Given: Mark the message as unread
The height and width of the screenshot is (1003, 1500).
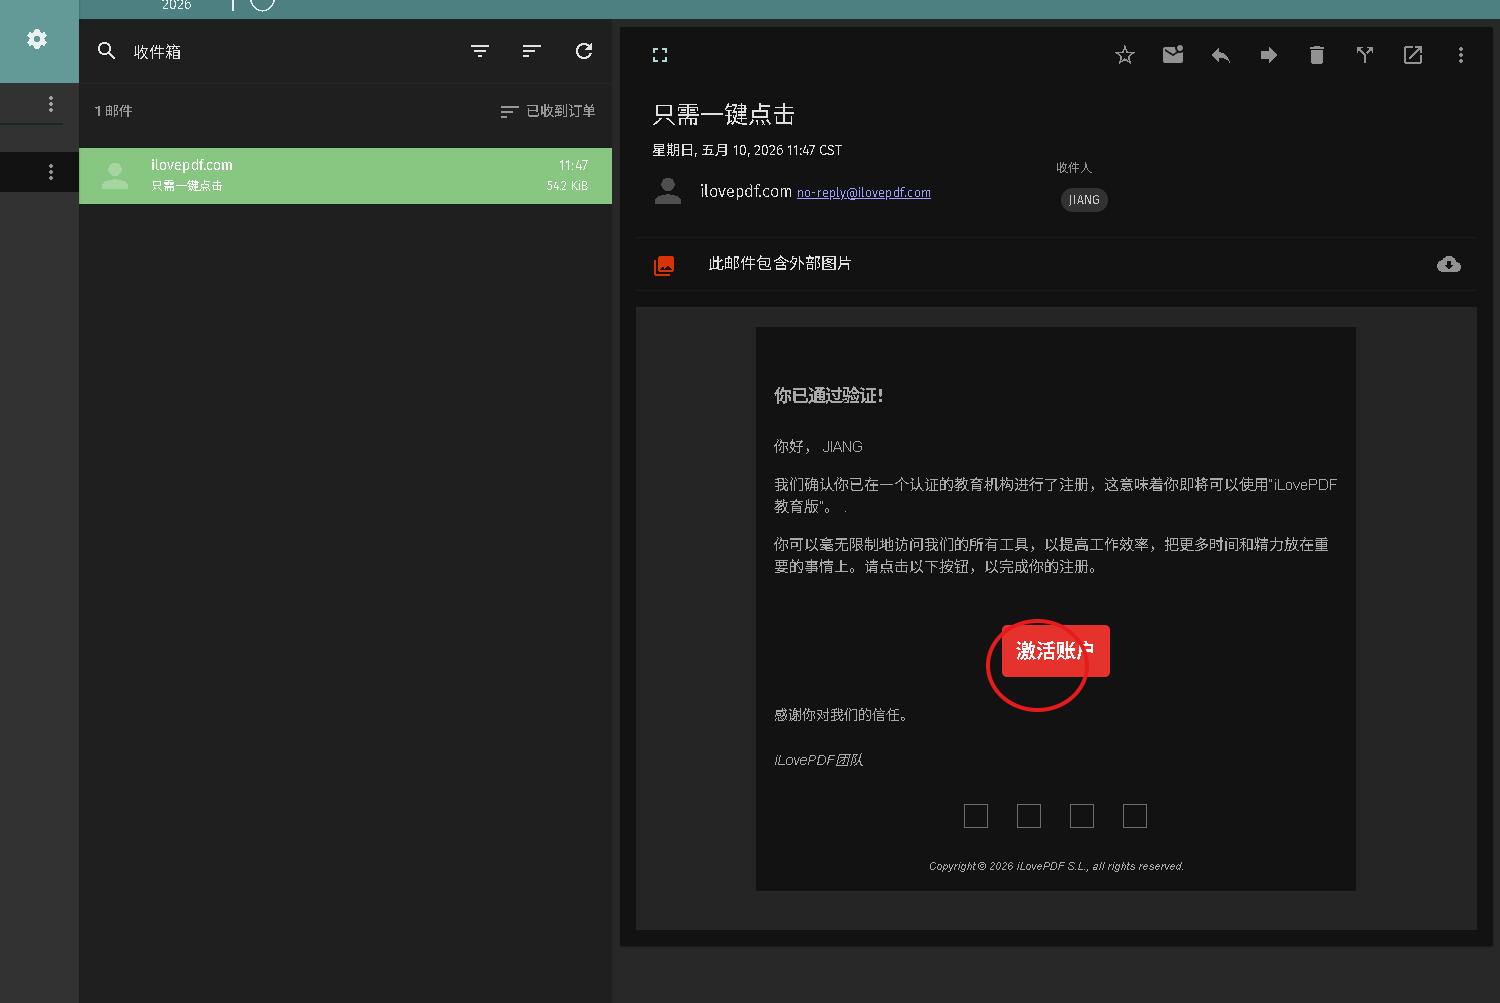Looking at the screenshot, I should pyautogui.click(x=1173, y=55).
